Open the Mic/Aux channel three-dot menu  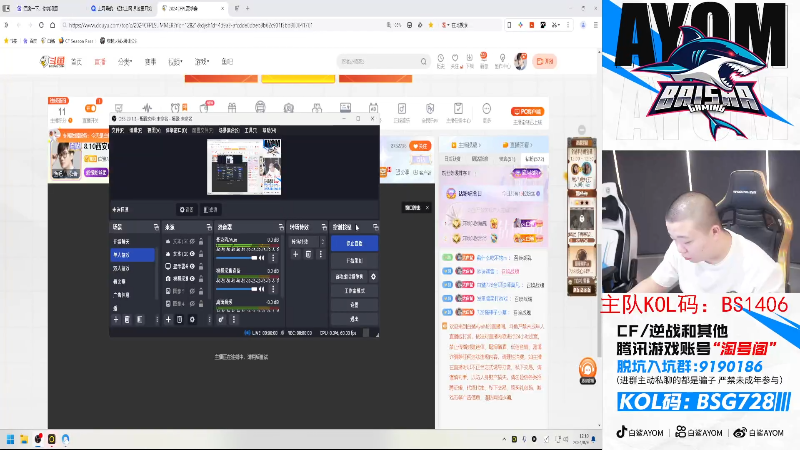pos(273,258)
